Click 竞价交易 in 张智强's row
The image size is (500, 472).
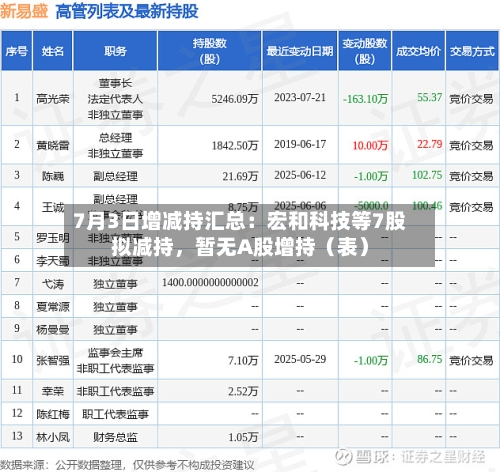[471, 360]
